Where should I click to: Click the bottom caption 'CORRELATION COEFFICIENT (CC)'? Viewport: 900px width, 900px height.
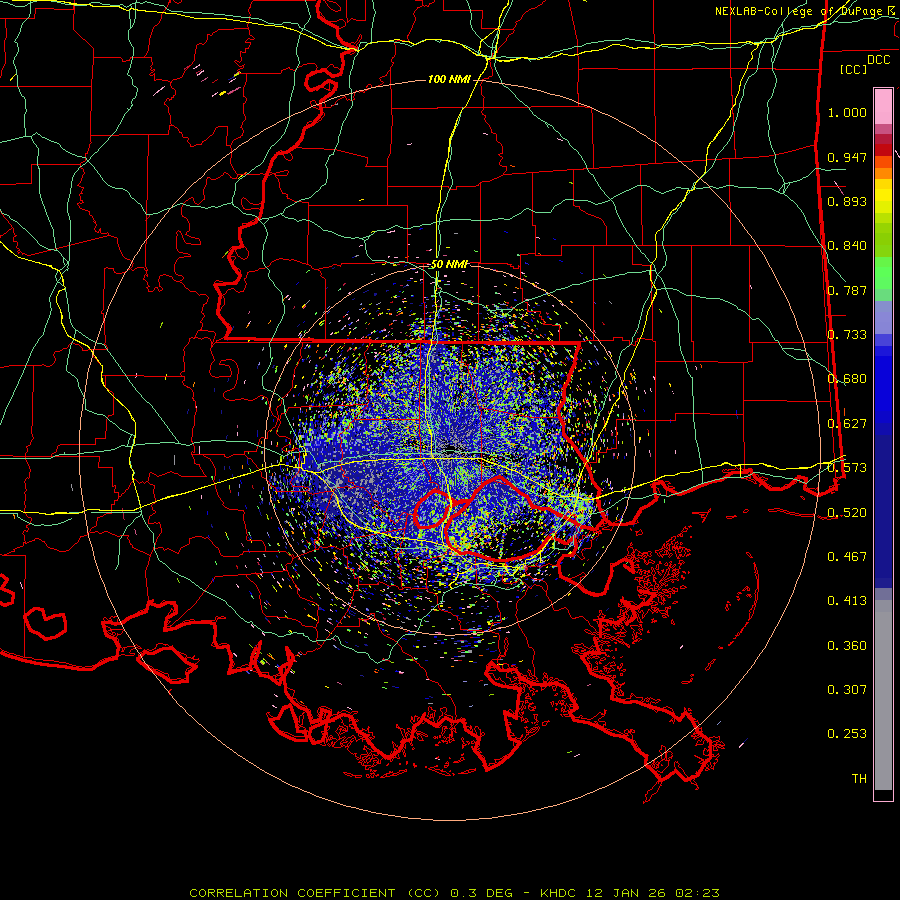tap(315, 893)
